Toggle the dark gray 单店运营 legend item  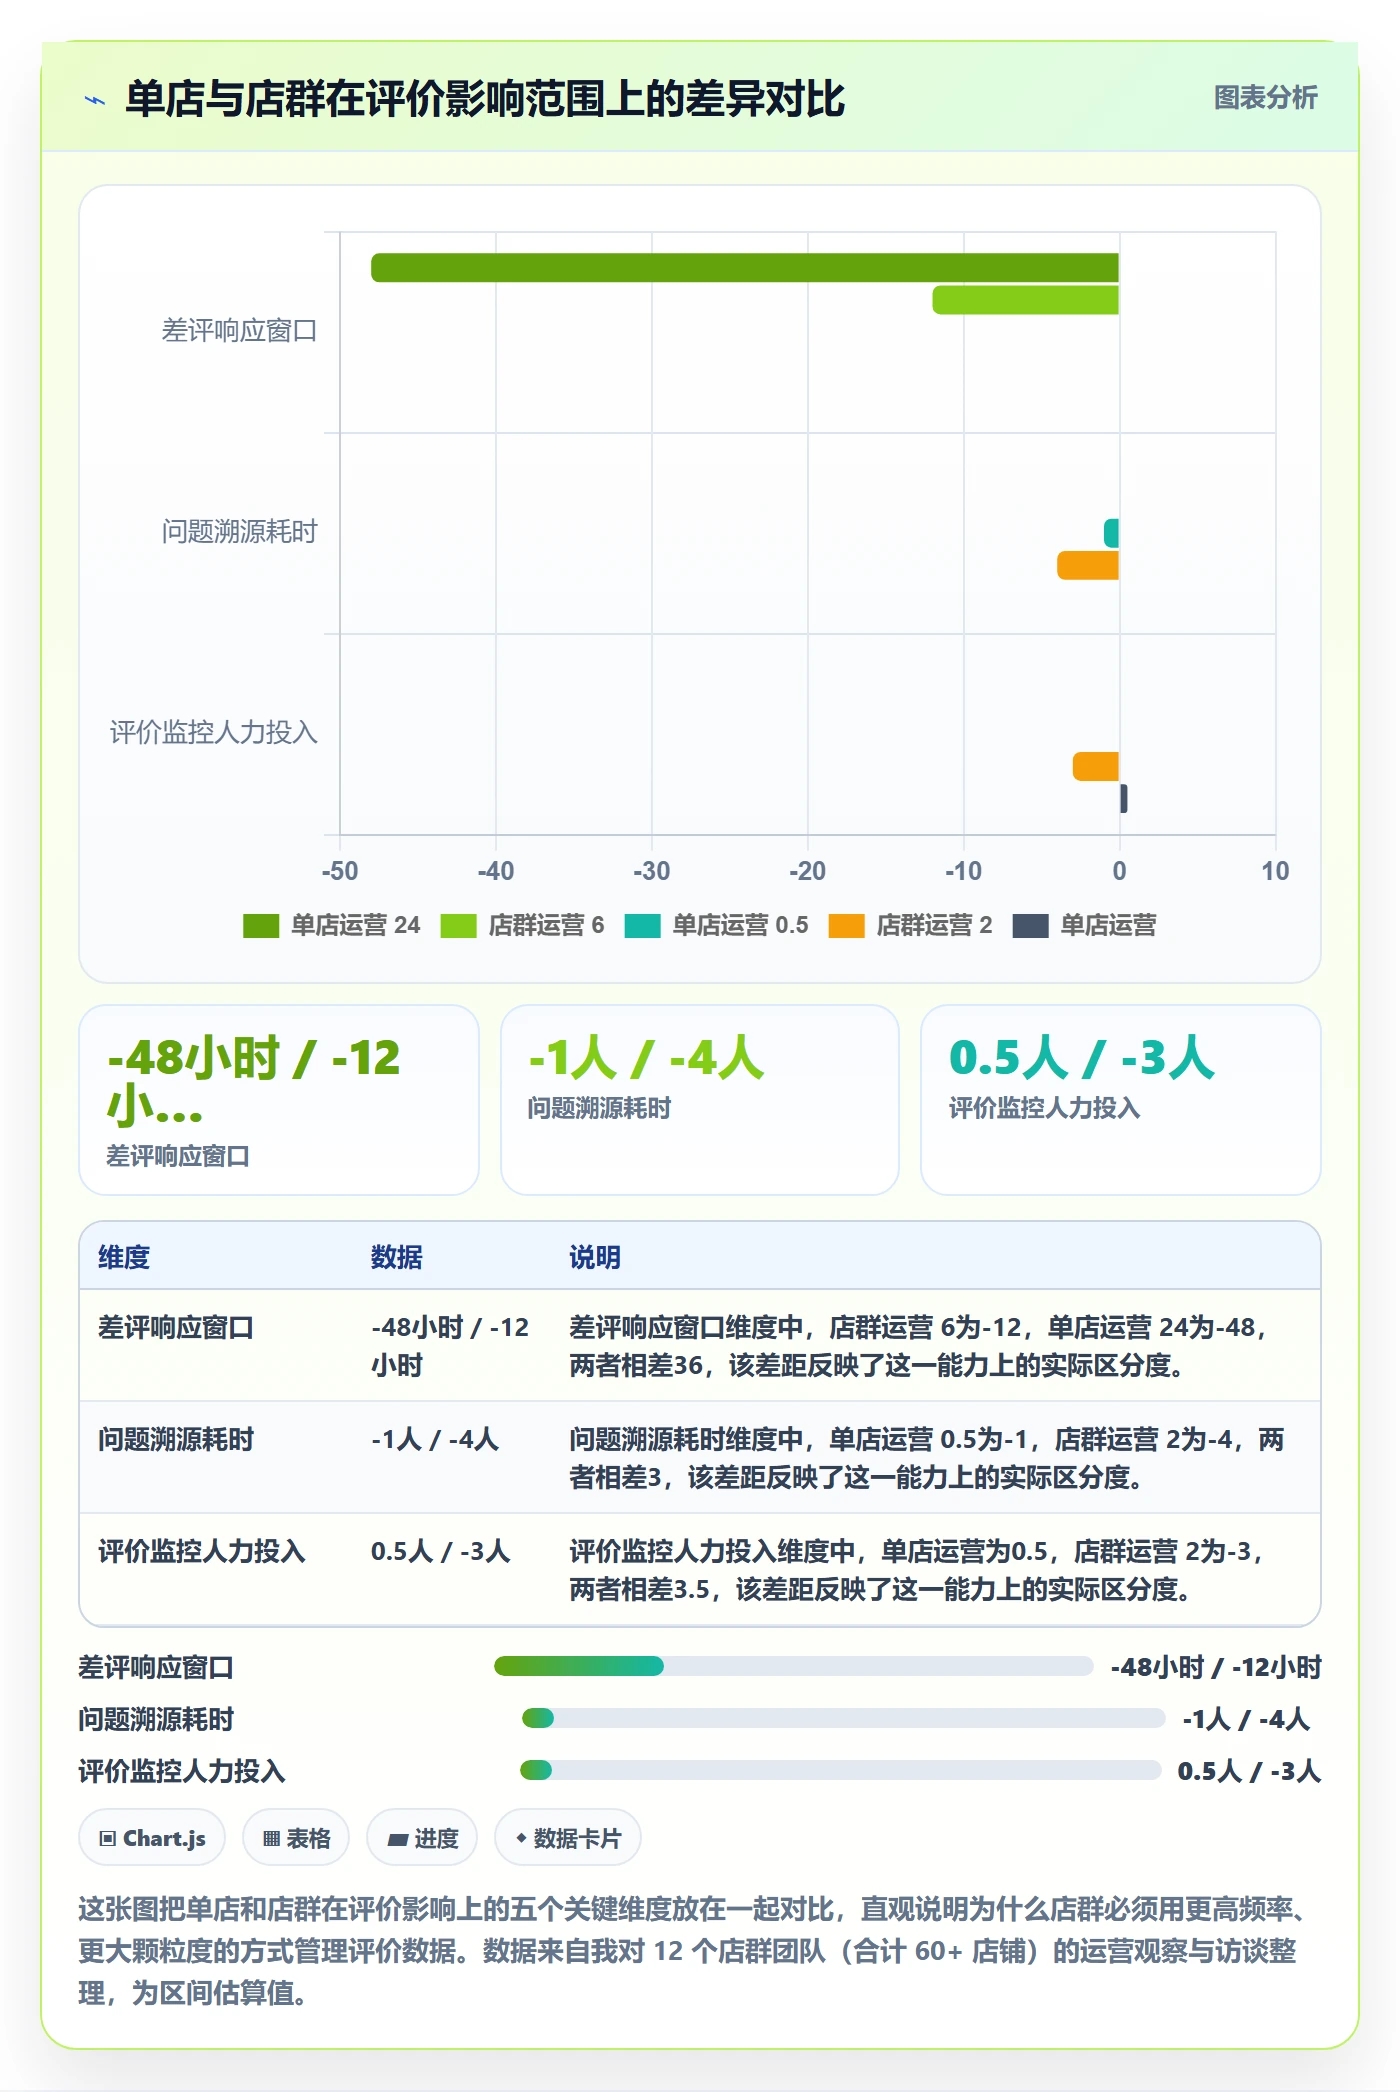pos(1084,925)
